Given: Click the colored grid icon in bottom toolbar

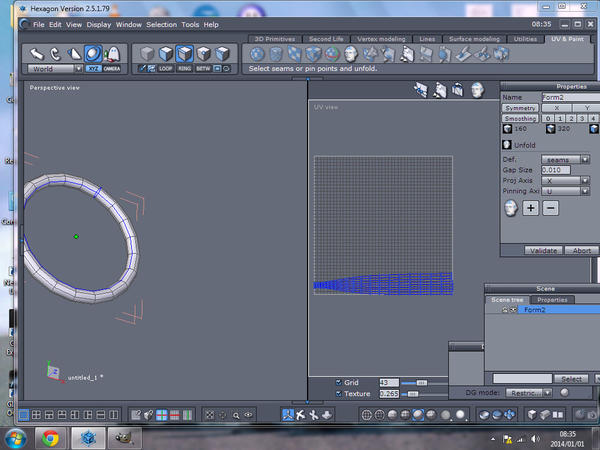Looking at the screenshot, I should [x=161, y=415].
